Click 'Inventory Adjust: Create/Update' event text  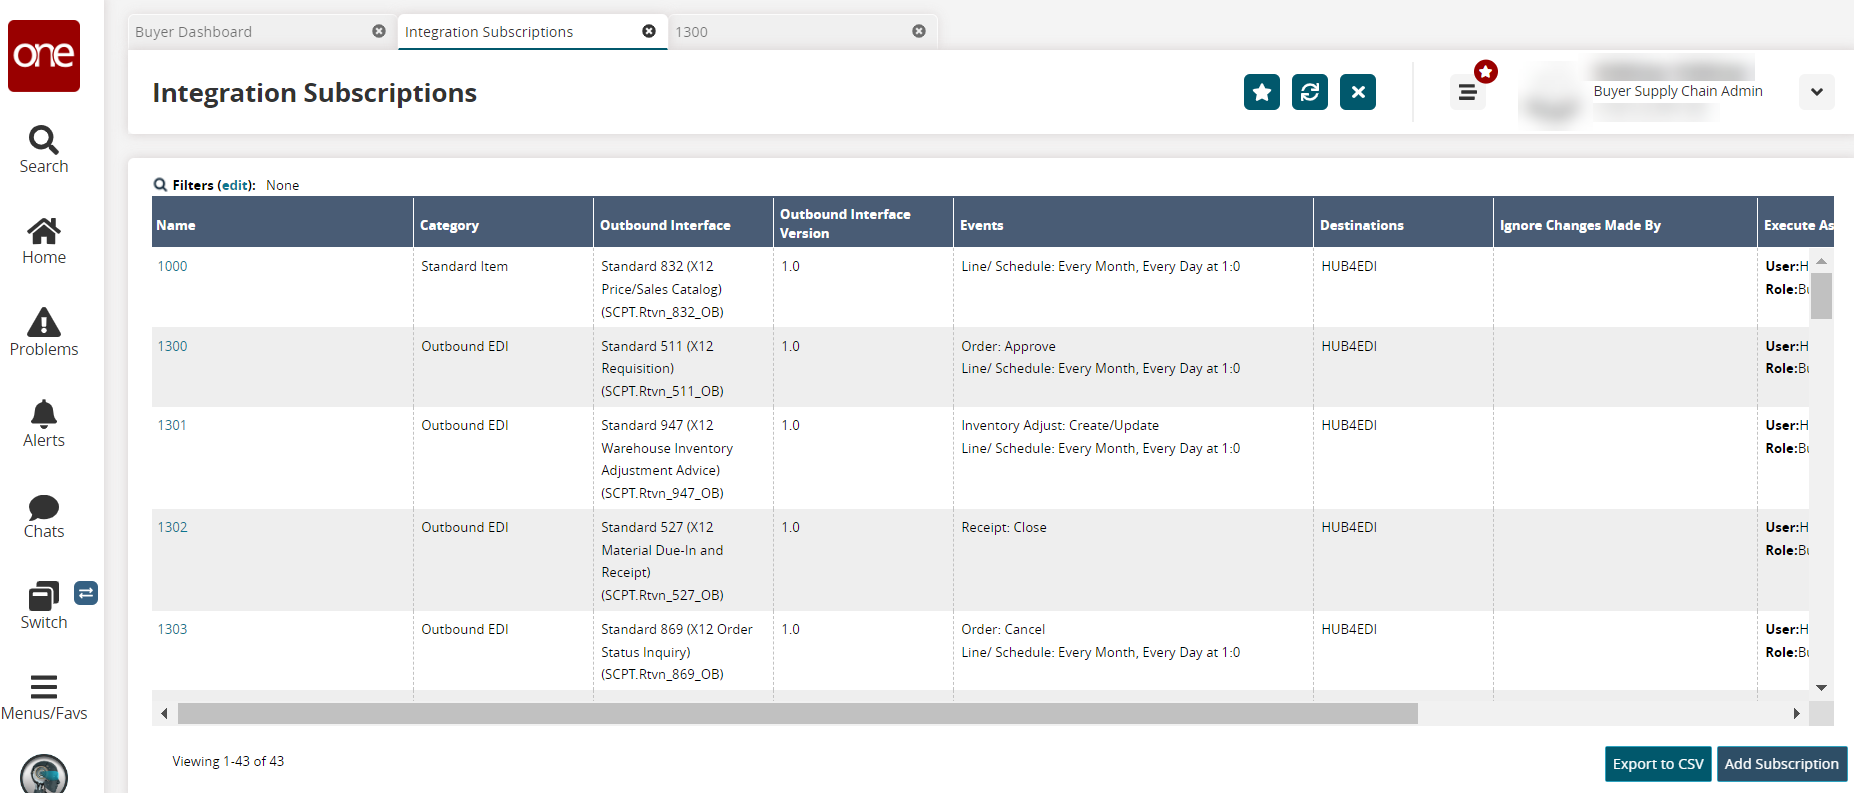click(1060, 425)
